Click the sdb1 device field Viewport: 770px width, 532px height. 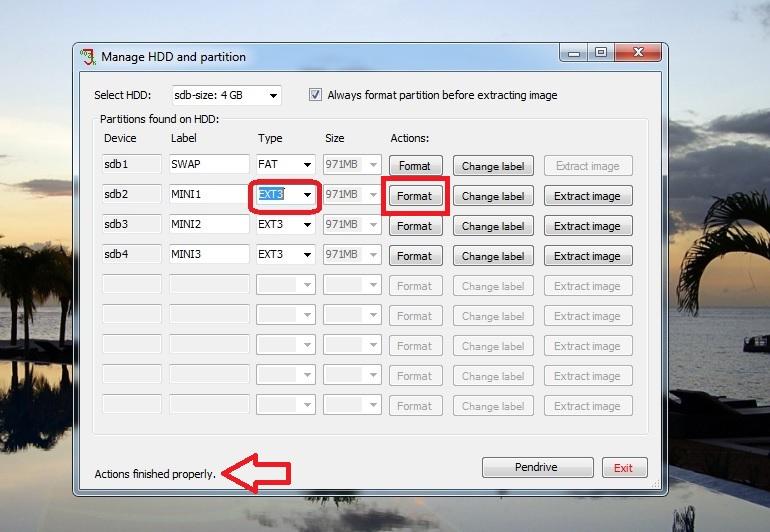132,164
